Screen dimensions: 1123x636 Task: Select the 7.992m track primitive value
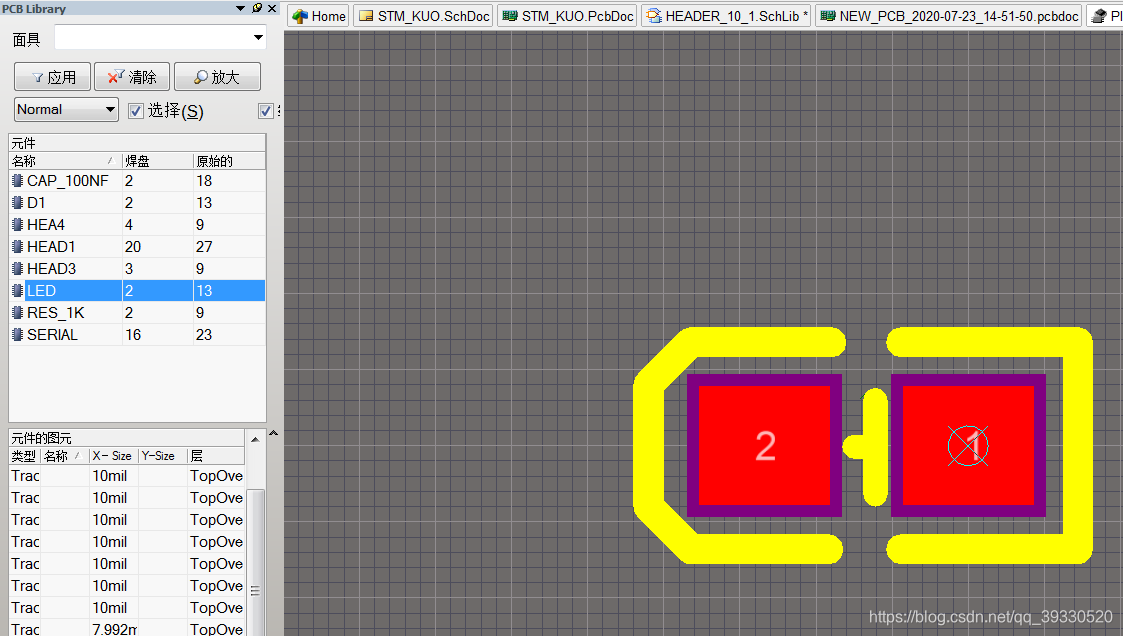coord(115,629)
